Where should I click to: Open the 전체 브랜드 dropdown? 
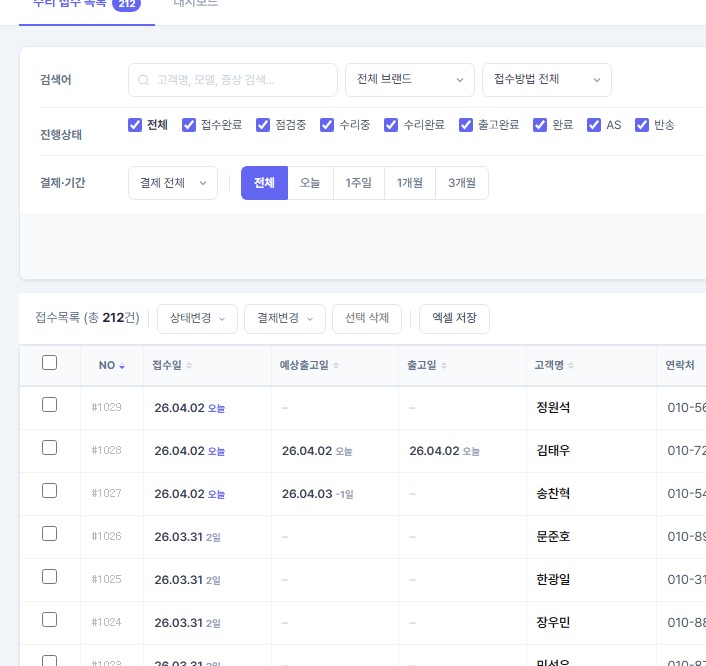pos(409,80)
